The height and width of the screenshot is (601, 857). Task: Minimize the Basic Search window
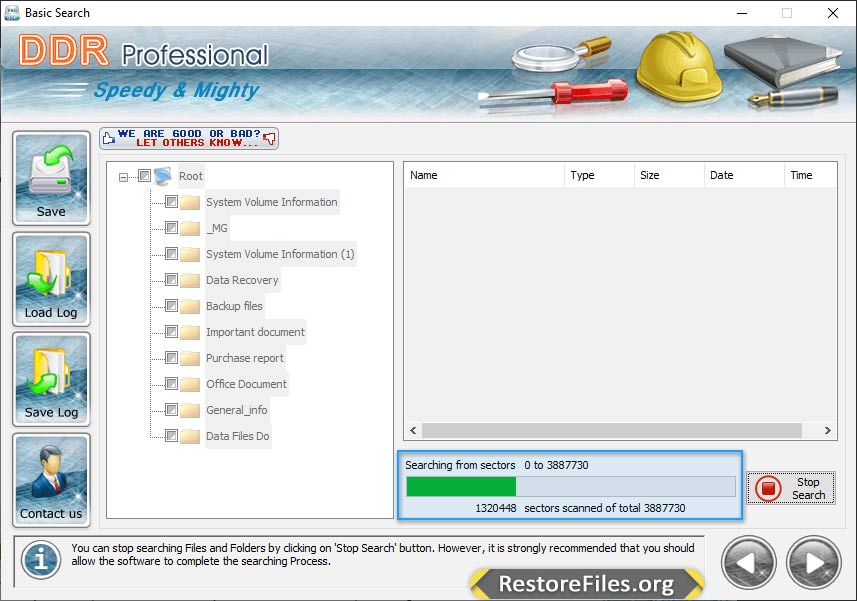click(x=742, y=13)
